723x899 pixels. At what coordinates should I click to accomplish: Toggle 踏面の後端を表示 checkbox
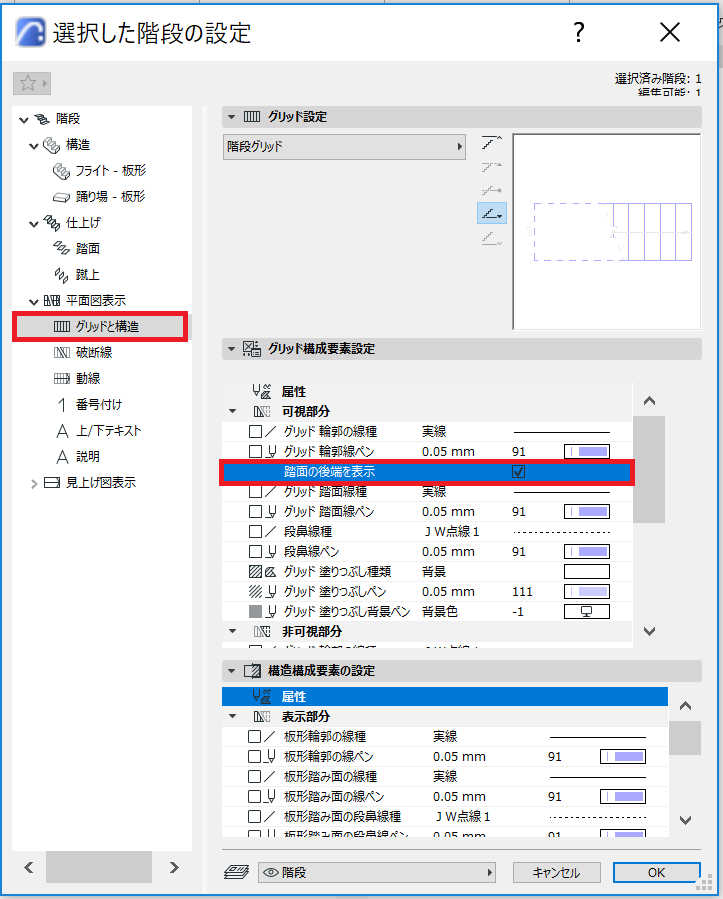tap(518, 472)
